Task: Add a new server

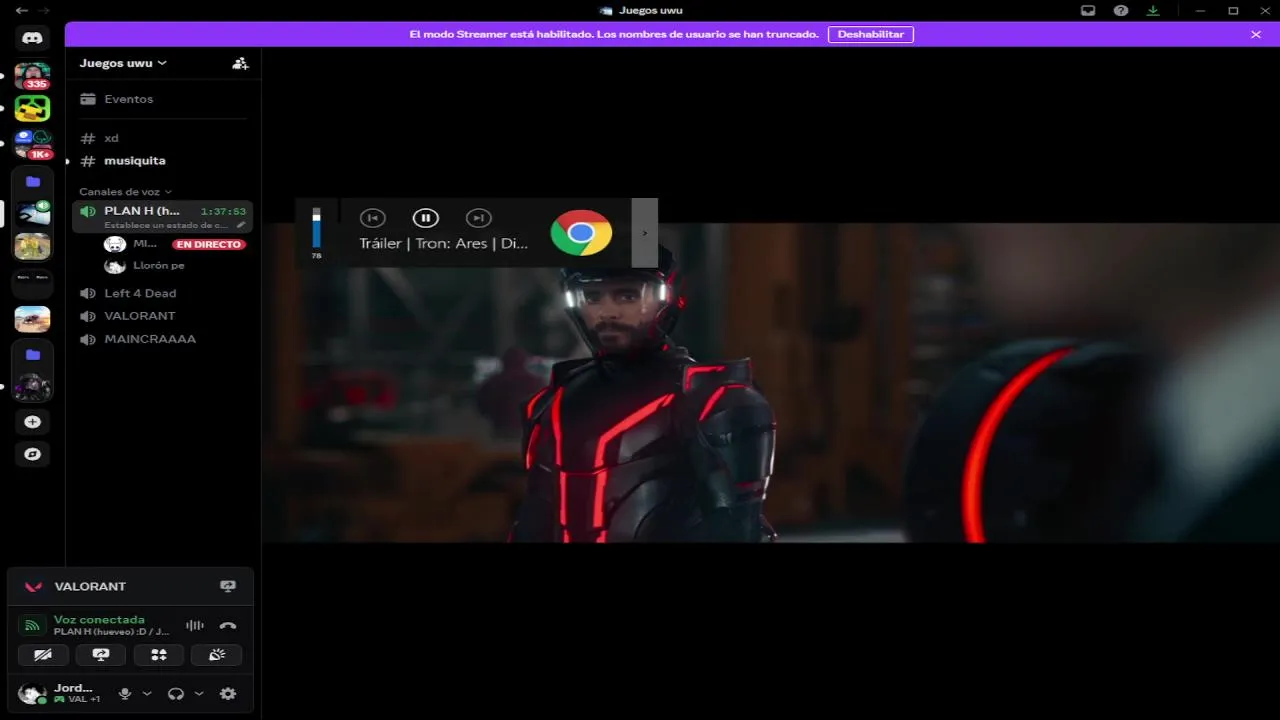Action: pyautogui.click(x=32, y=422)
